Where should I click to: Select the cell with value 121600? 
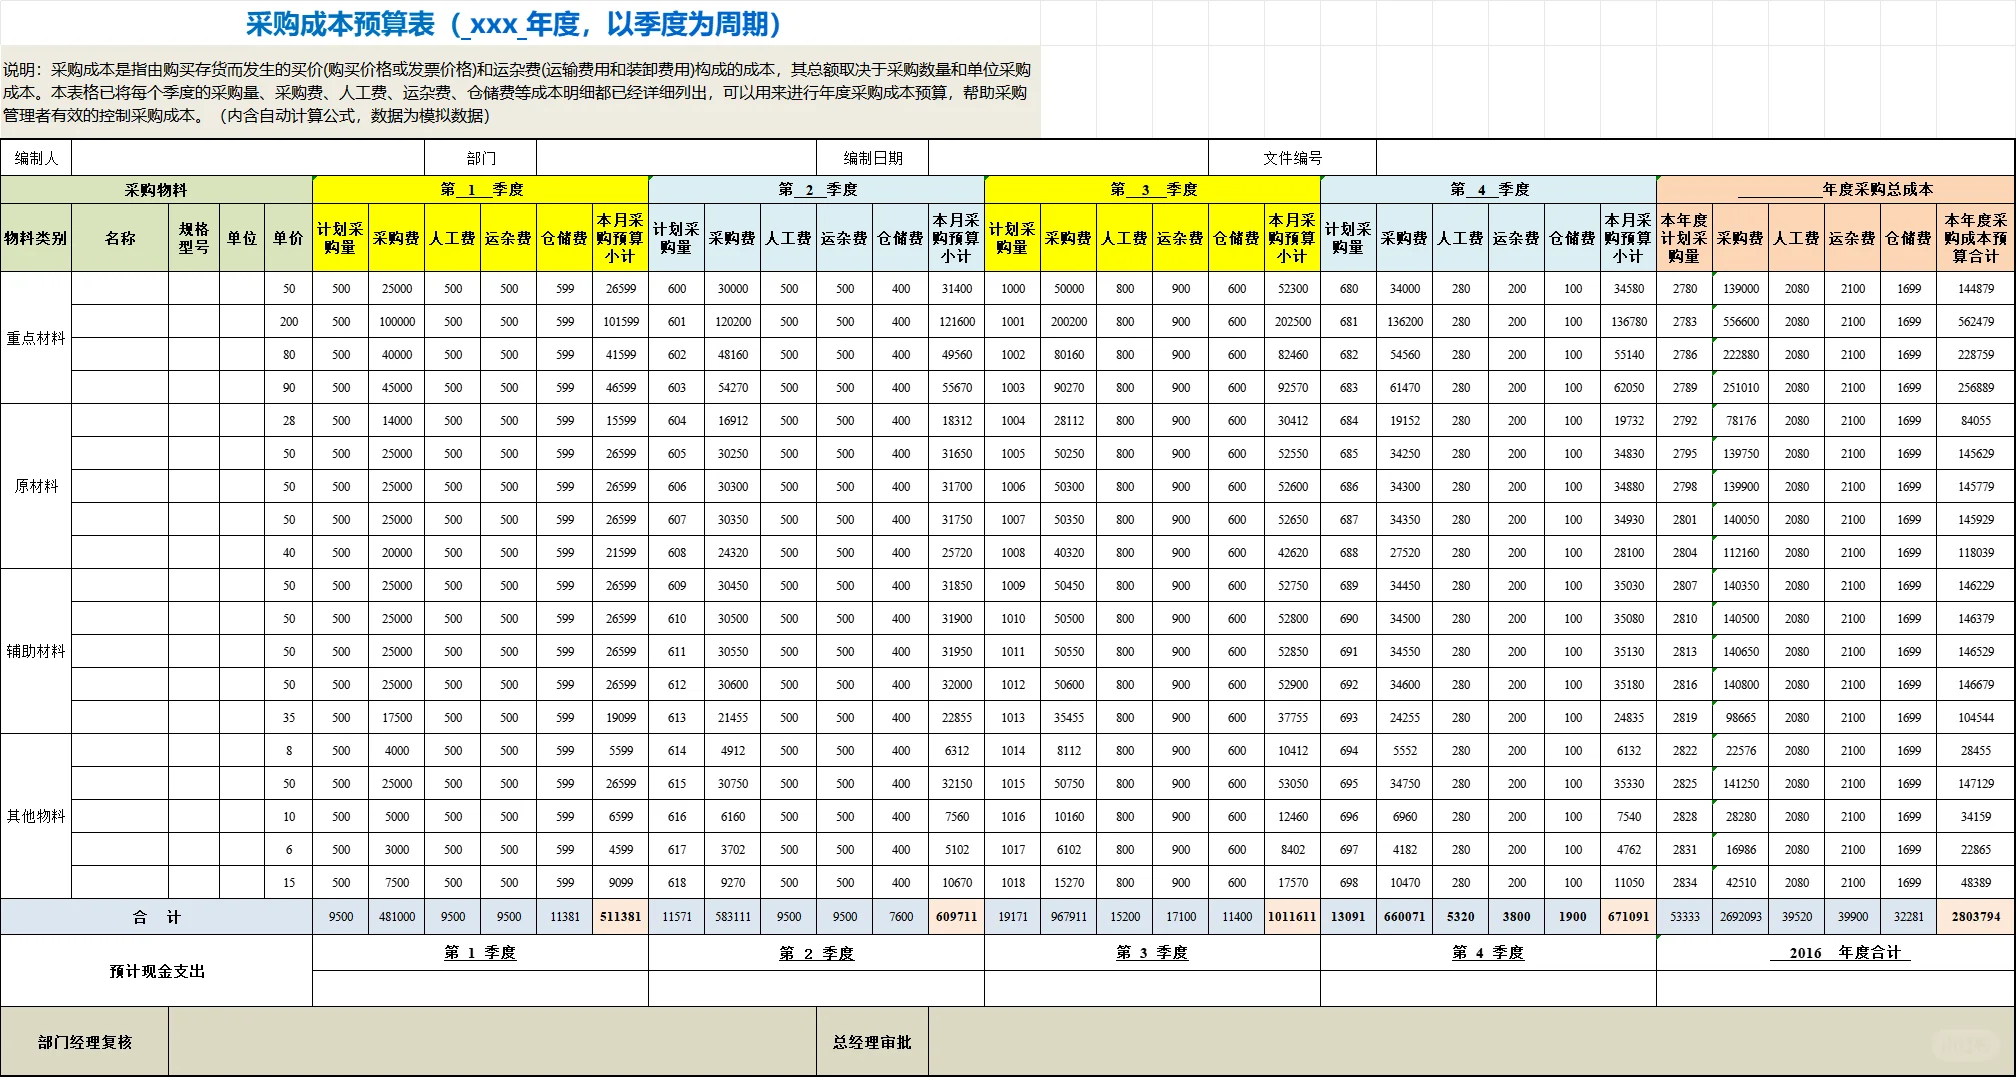pos(957,322)
